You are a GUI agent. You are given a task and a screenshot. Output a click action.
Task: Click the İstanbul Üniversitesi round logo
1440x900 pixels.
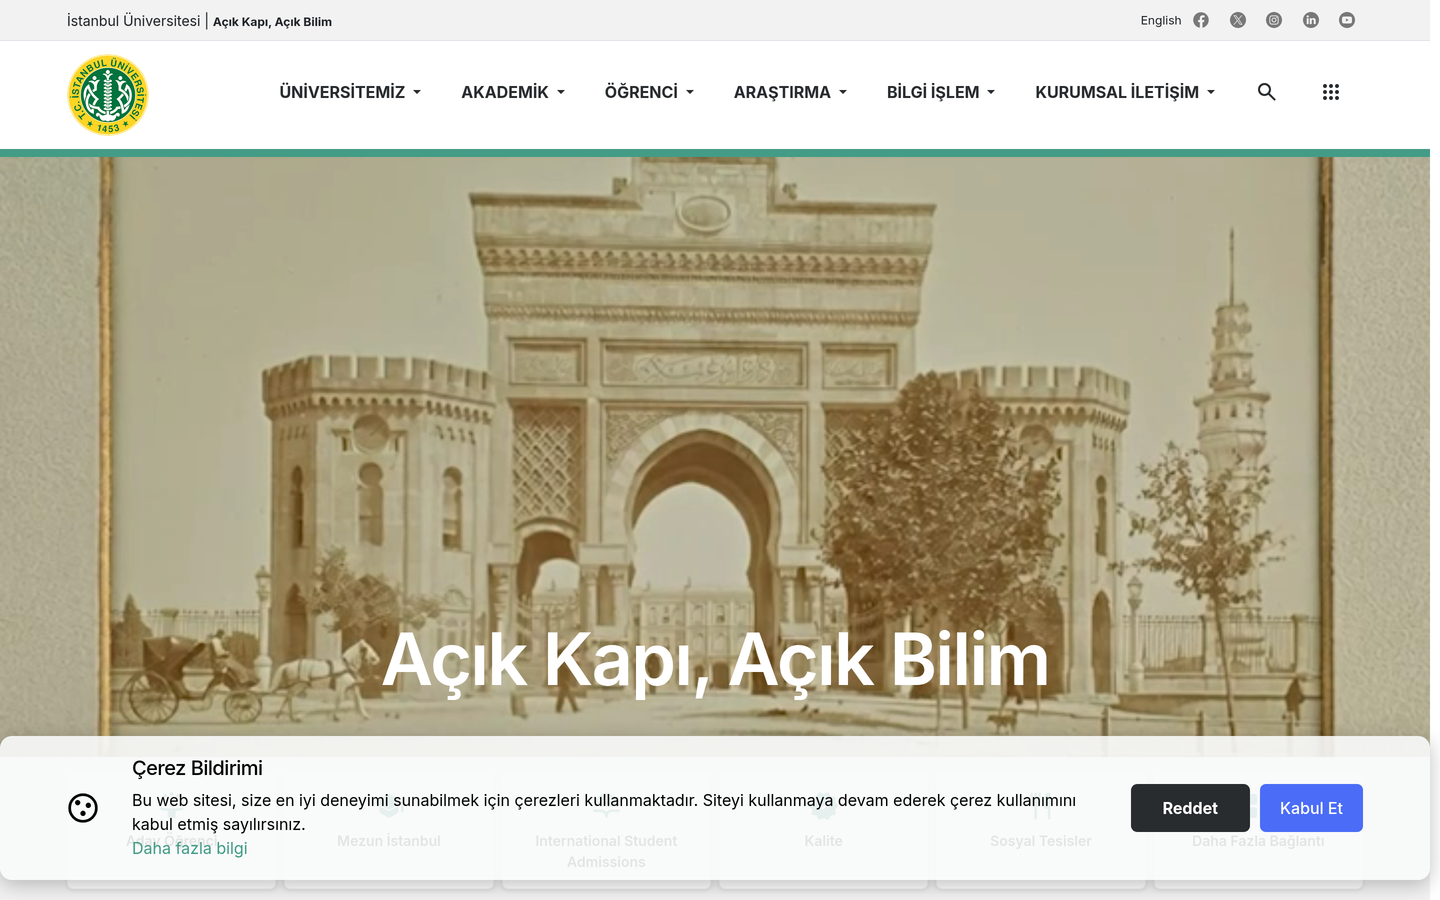108,95
